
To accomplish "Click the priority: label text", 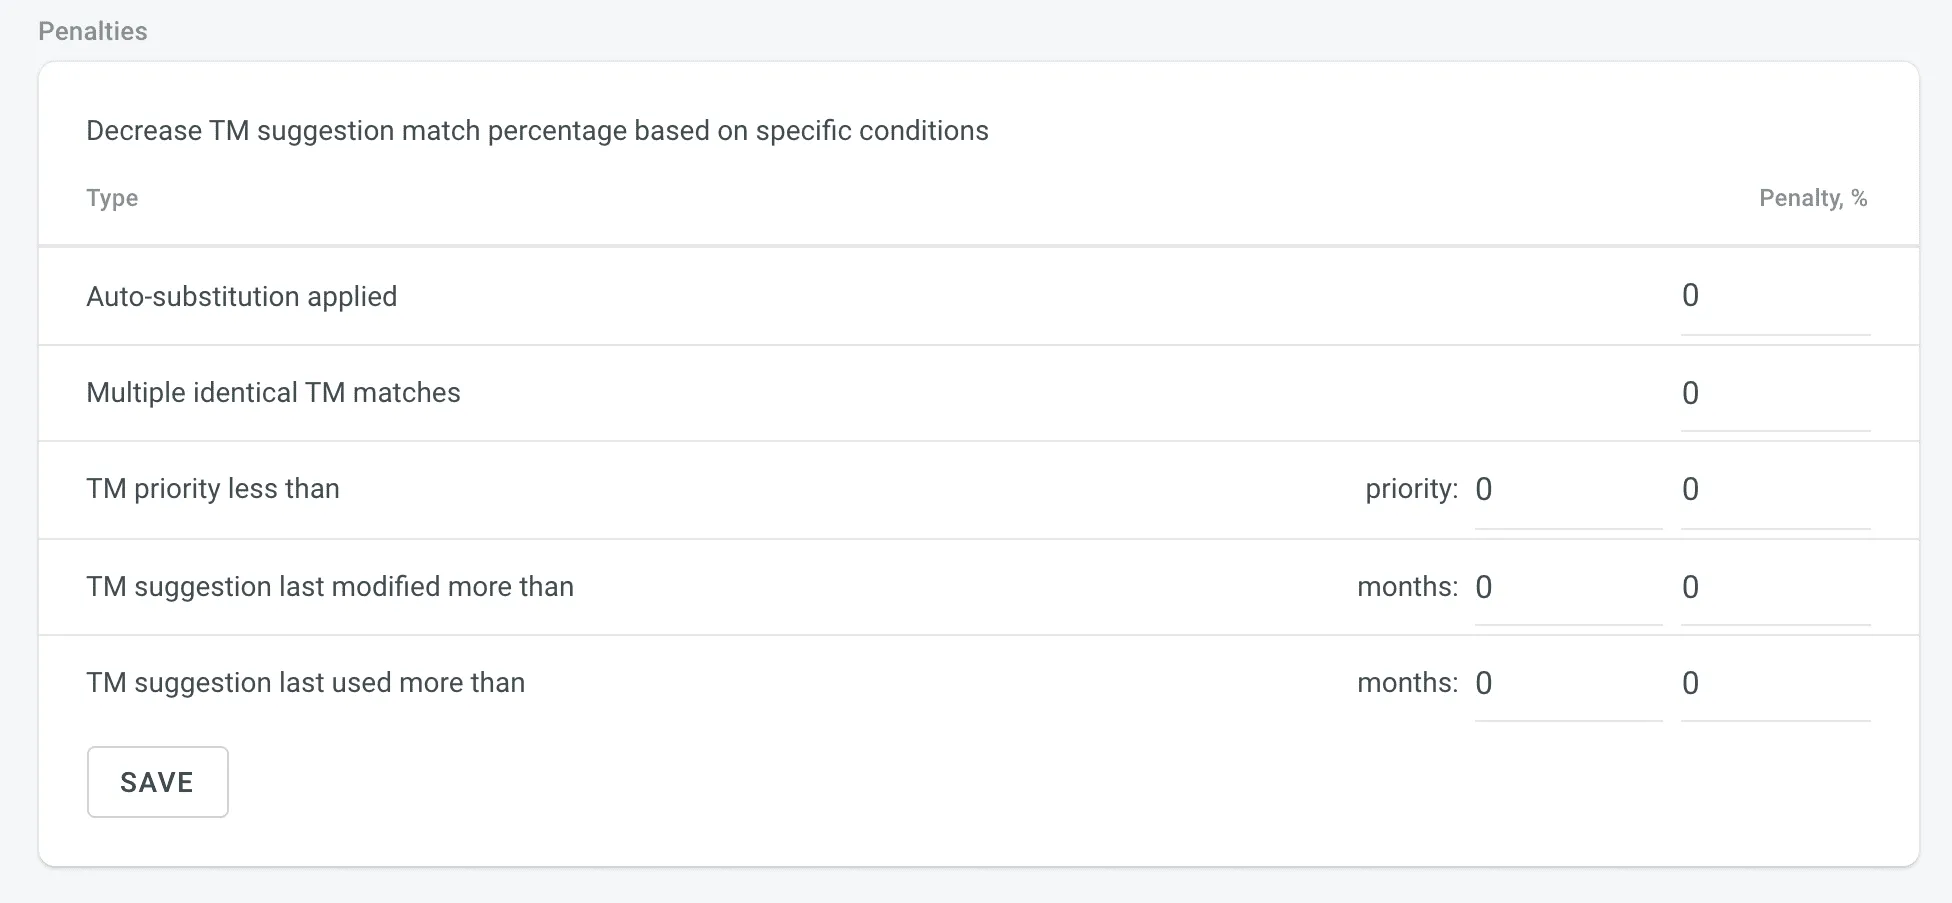I will tap(1411, 489).
